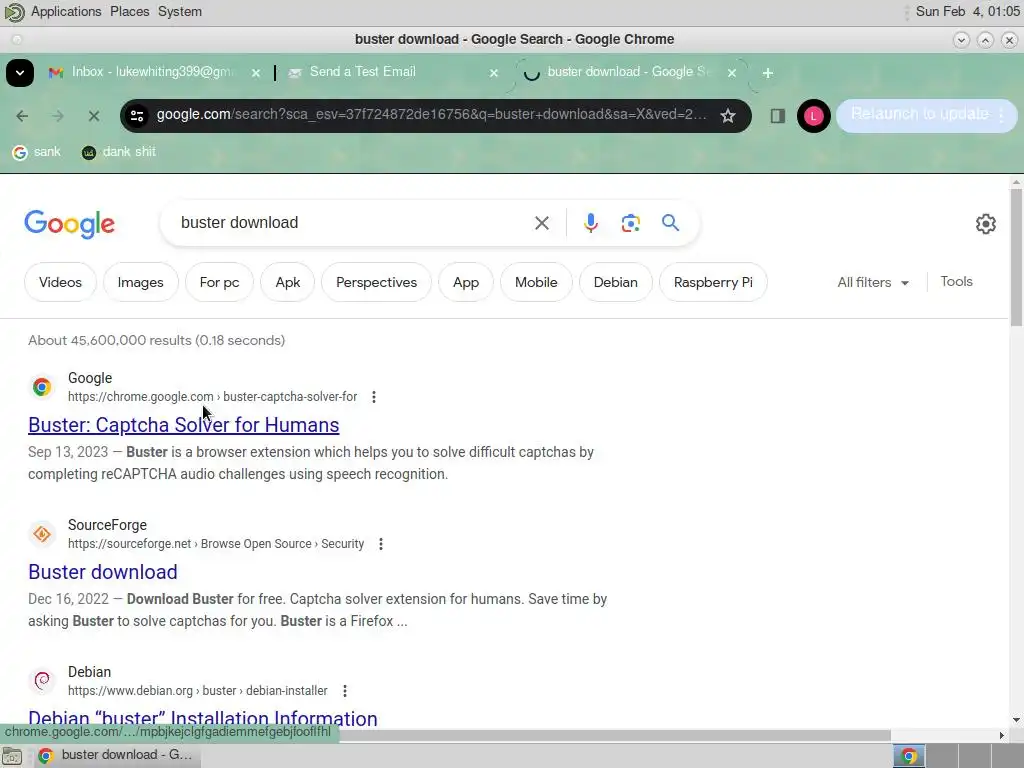Open Debian 'buster' Installation Information link
Image resolution: width=1024 pixels, height=768 pixels.
[x=202, y=718]
